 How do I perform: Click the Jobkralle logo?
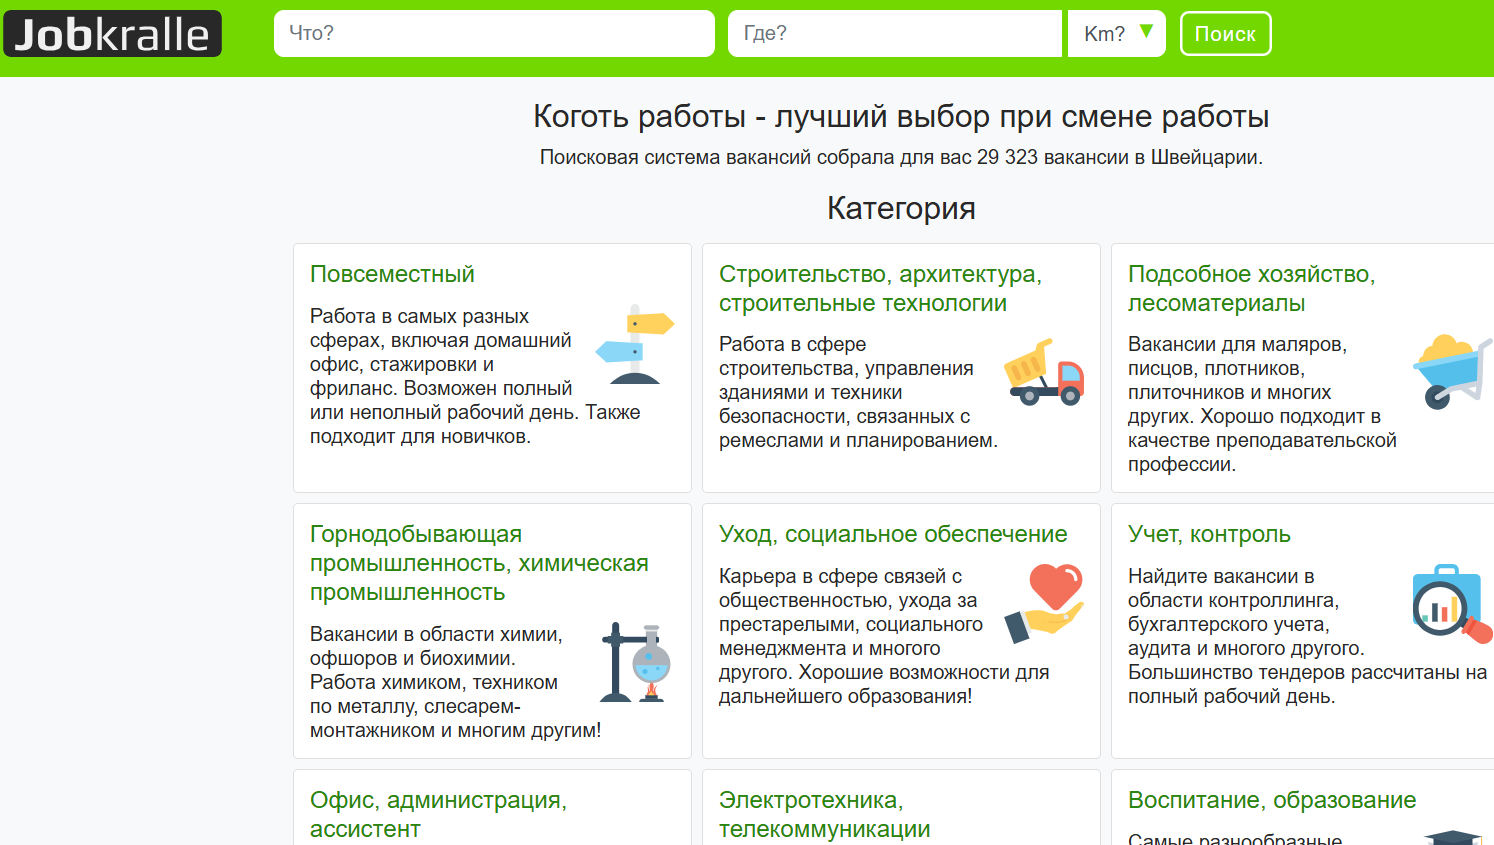pyautogui.click(x=112, y=34)
